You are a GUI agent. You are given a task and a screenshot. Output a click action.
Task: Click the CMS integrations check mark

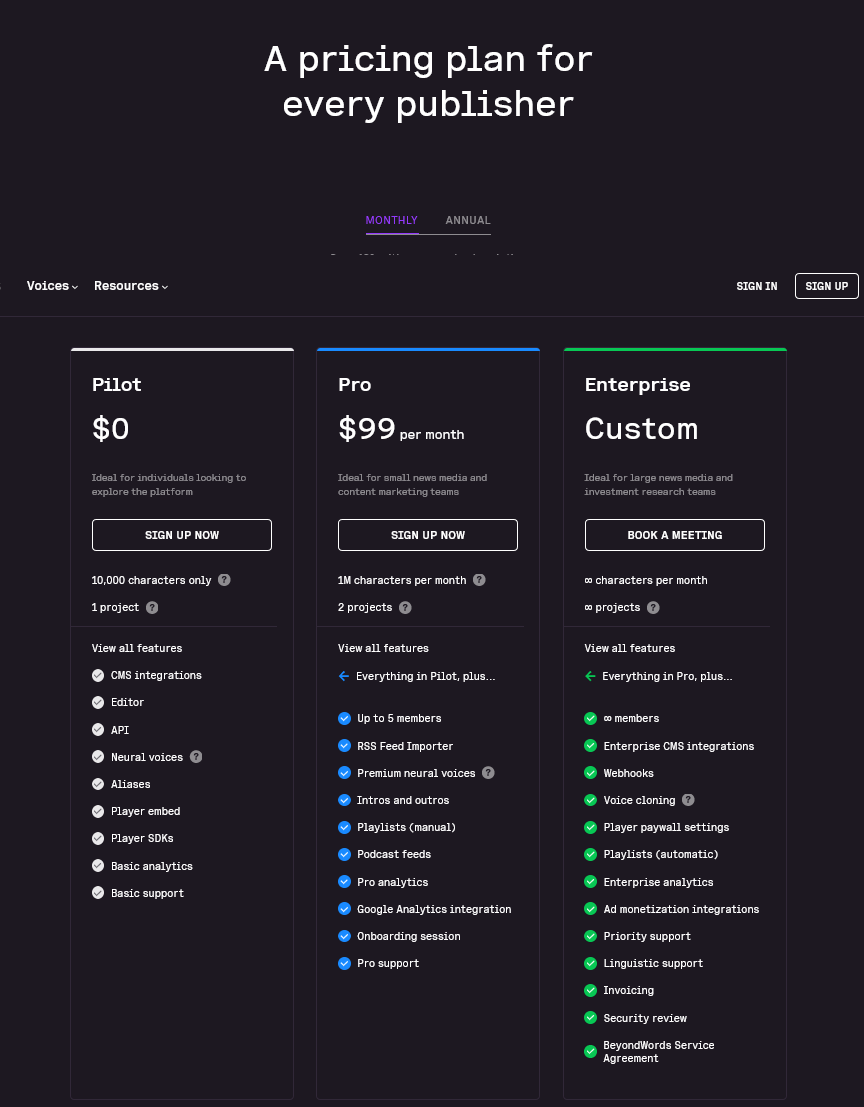click(x=98, y=675)
